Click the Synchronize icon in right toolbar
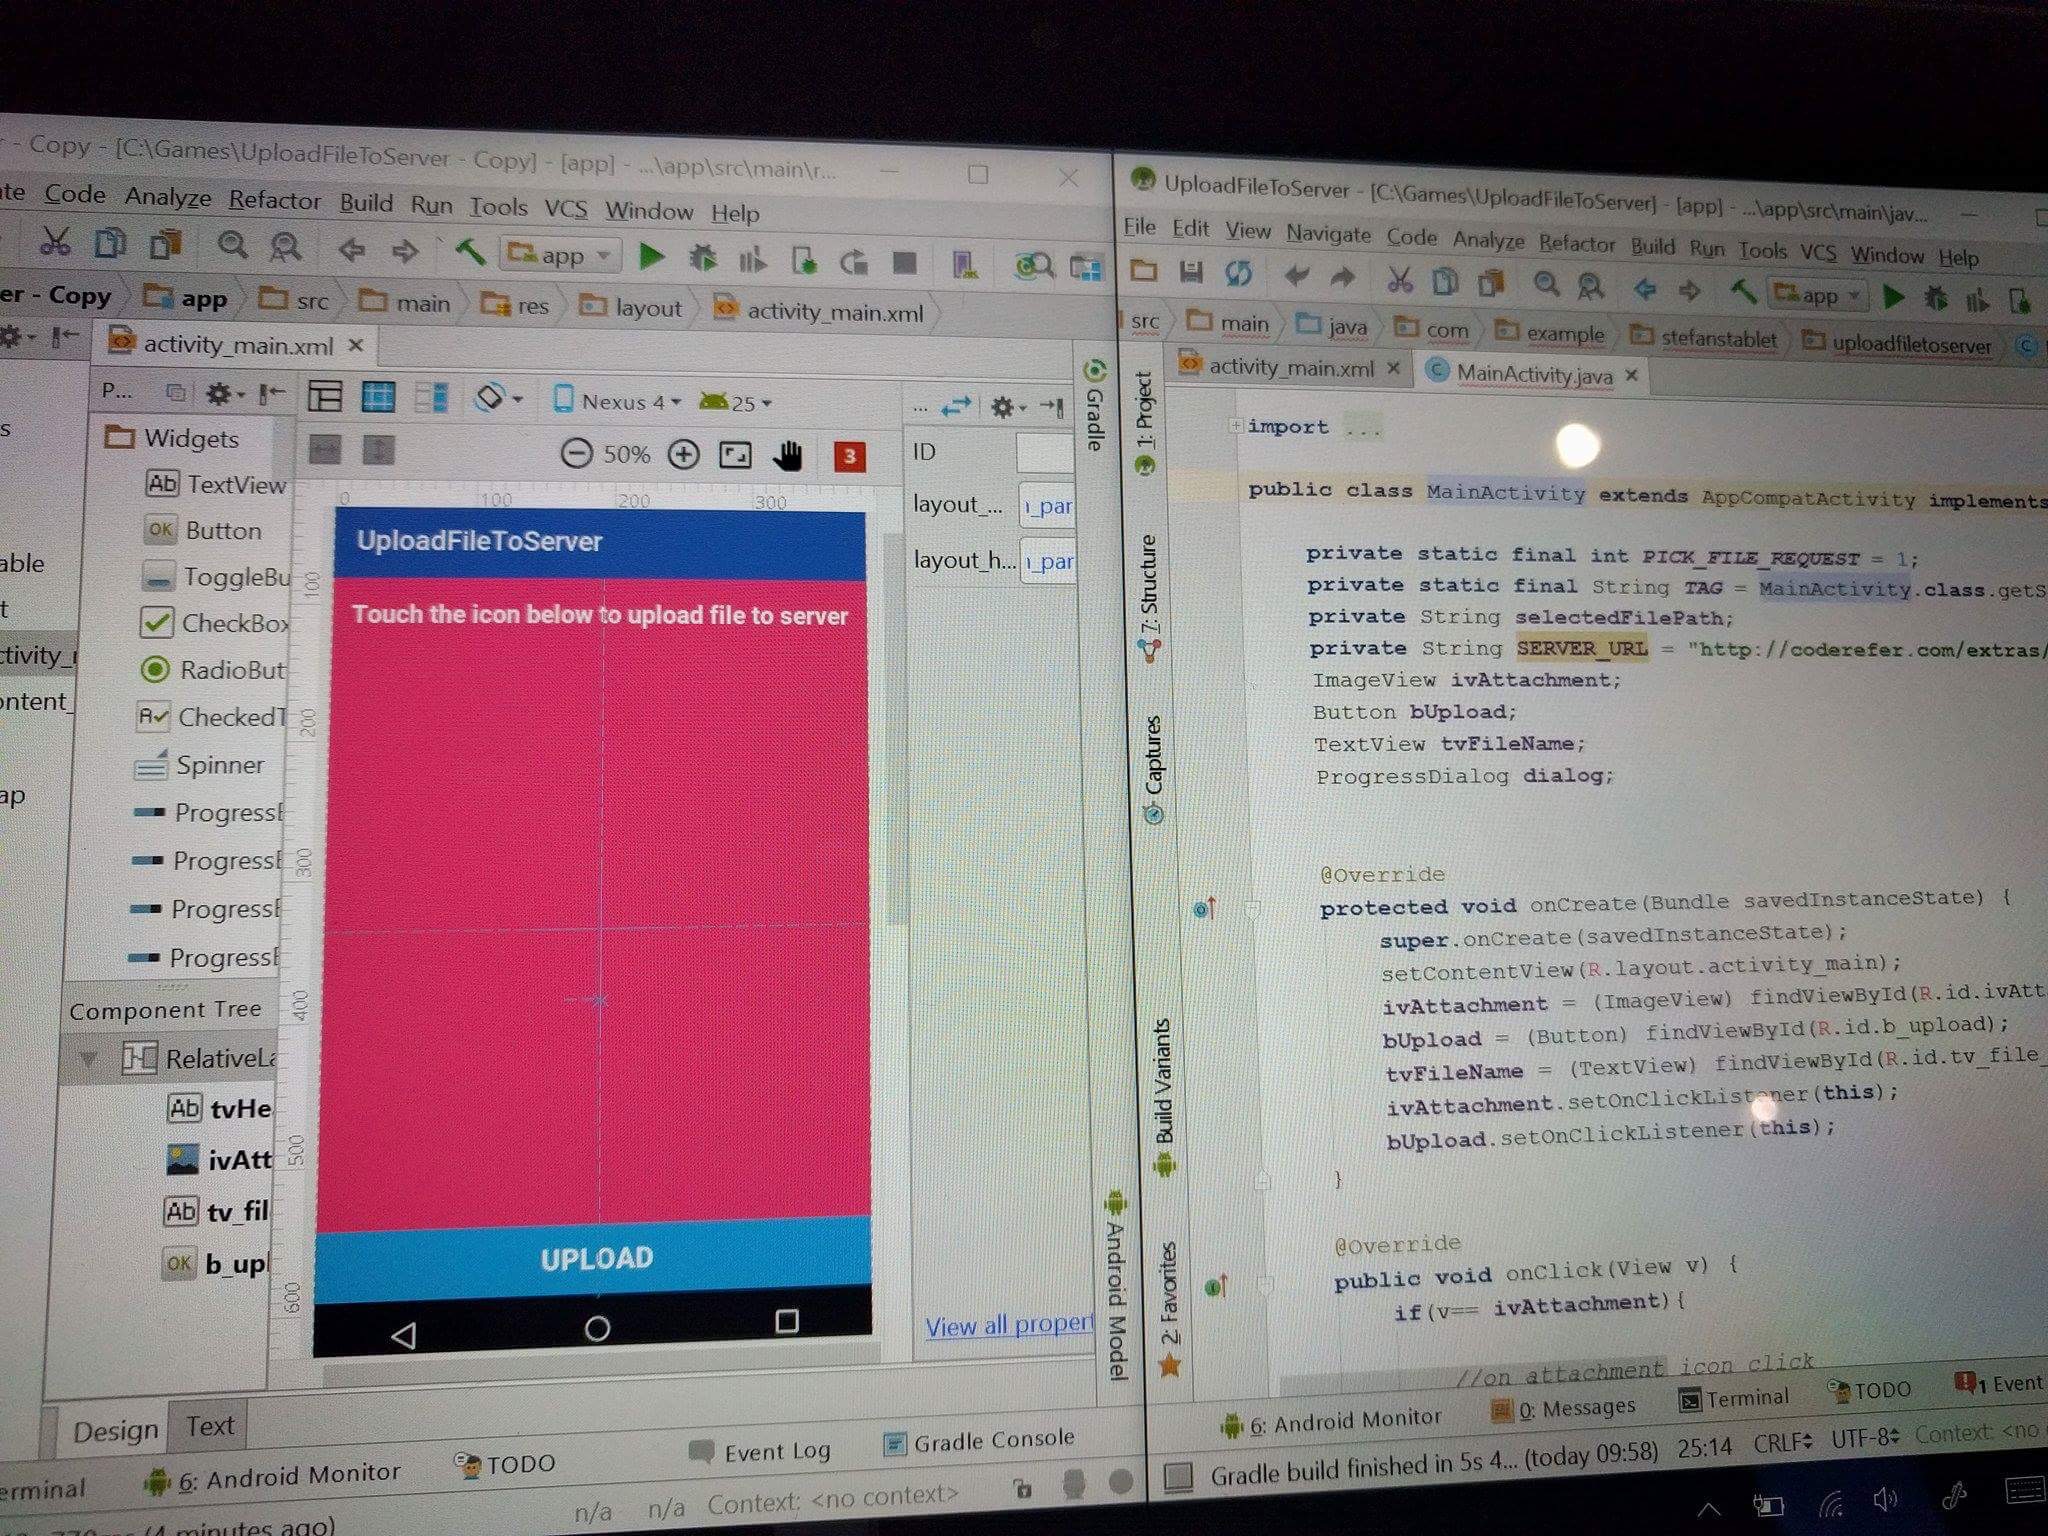The width and height of the screenshot is (2048, 1536). 1238,273
